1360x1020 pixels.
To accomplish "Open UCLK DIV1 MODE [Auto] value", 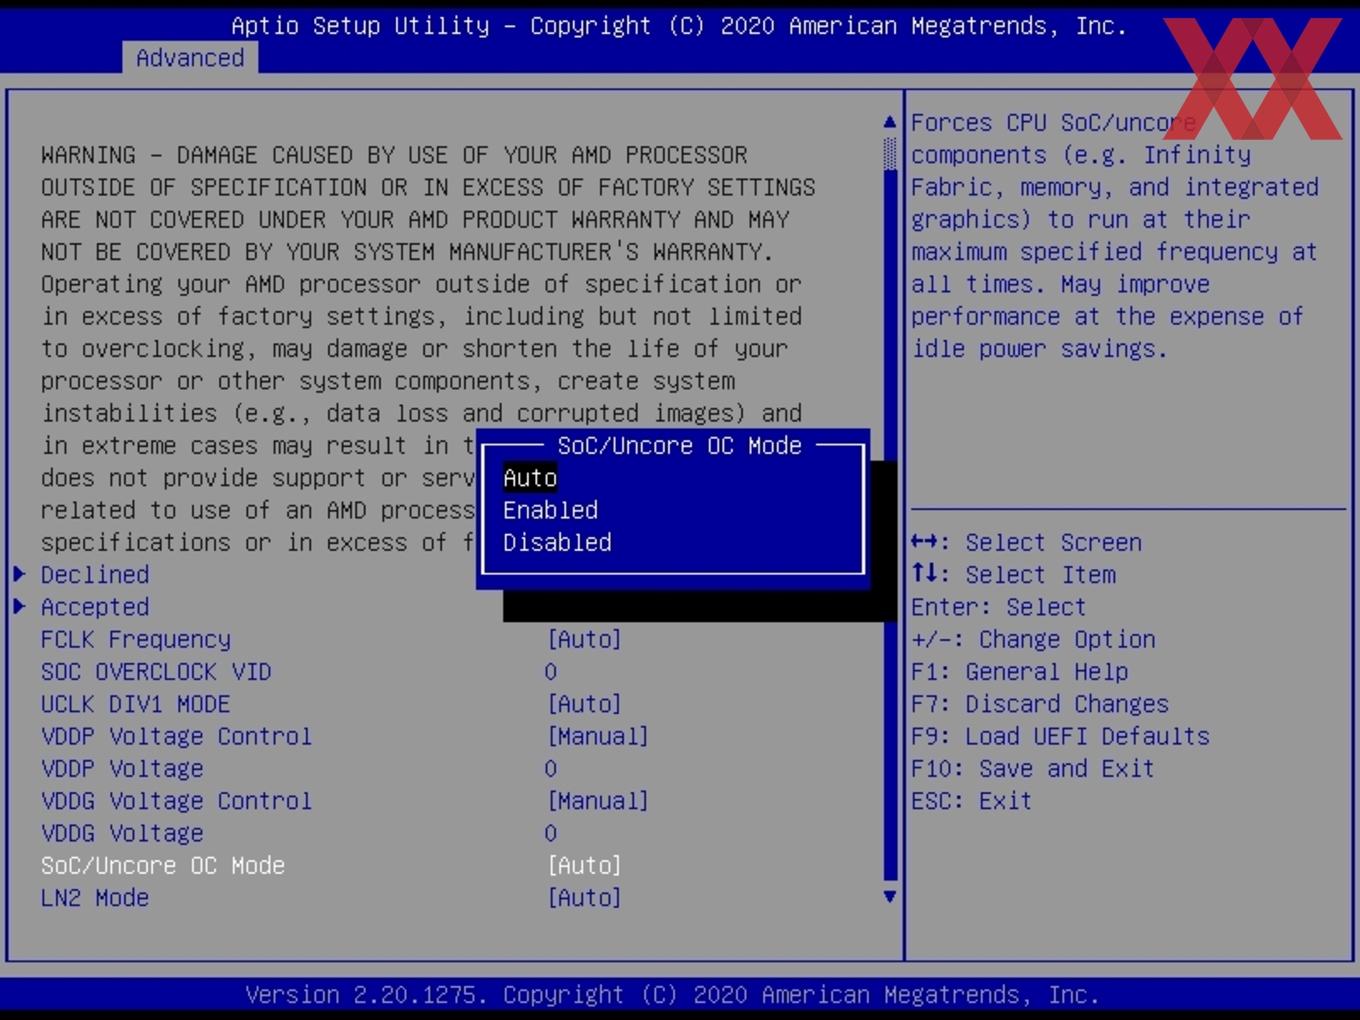I will pos(584,704).
